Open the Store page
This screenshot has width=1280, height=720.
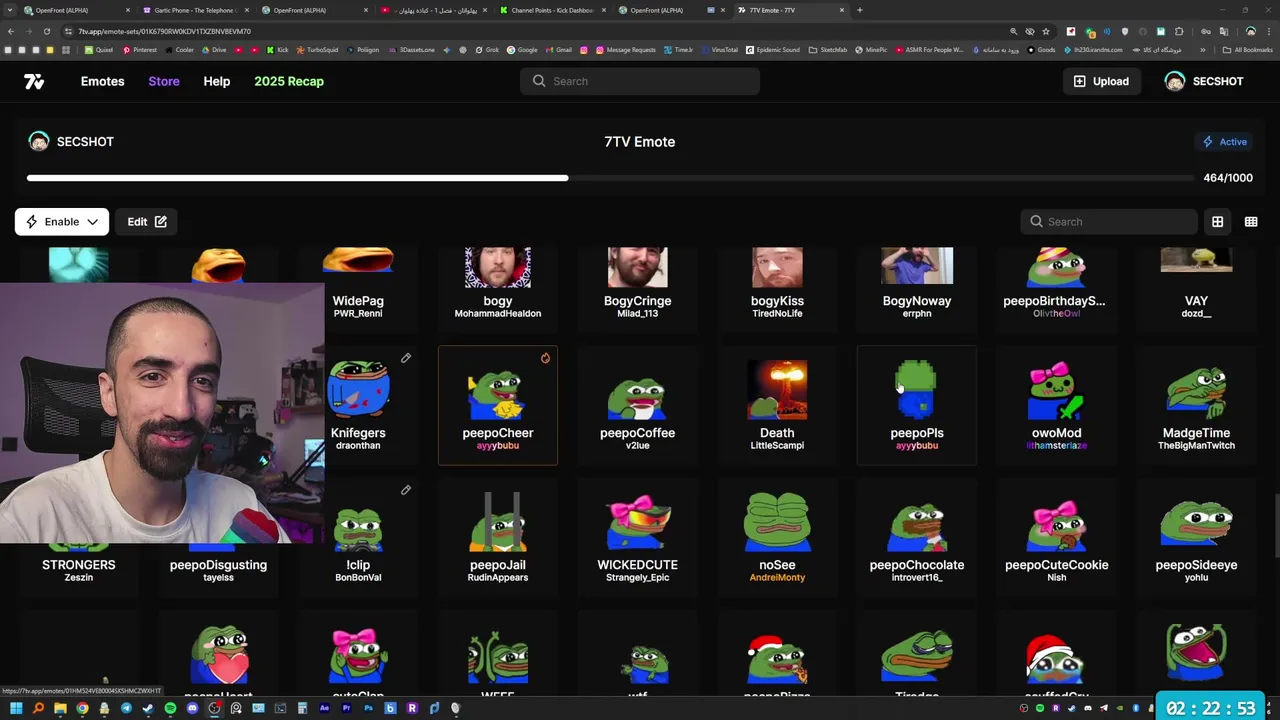point(164,81)
